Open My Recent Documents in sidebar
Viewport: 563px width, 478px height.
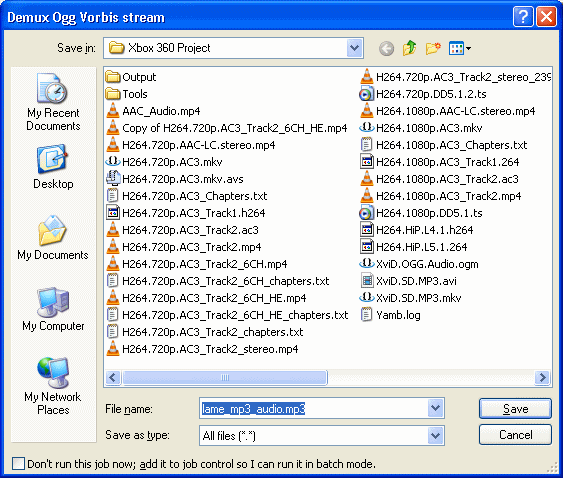click(53, 102)
